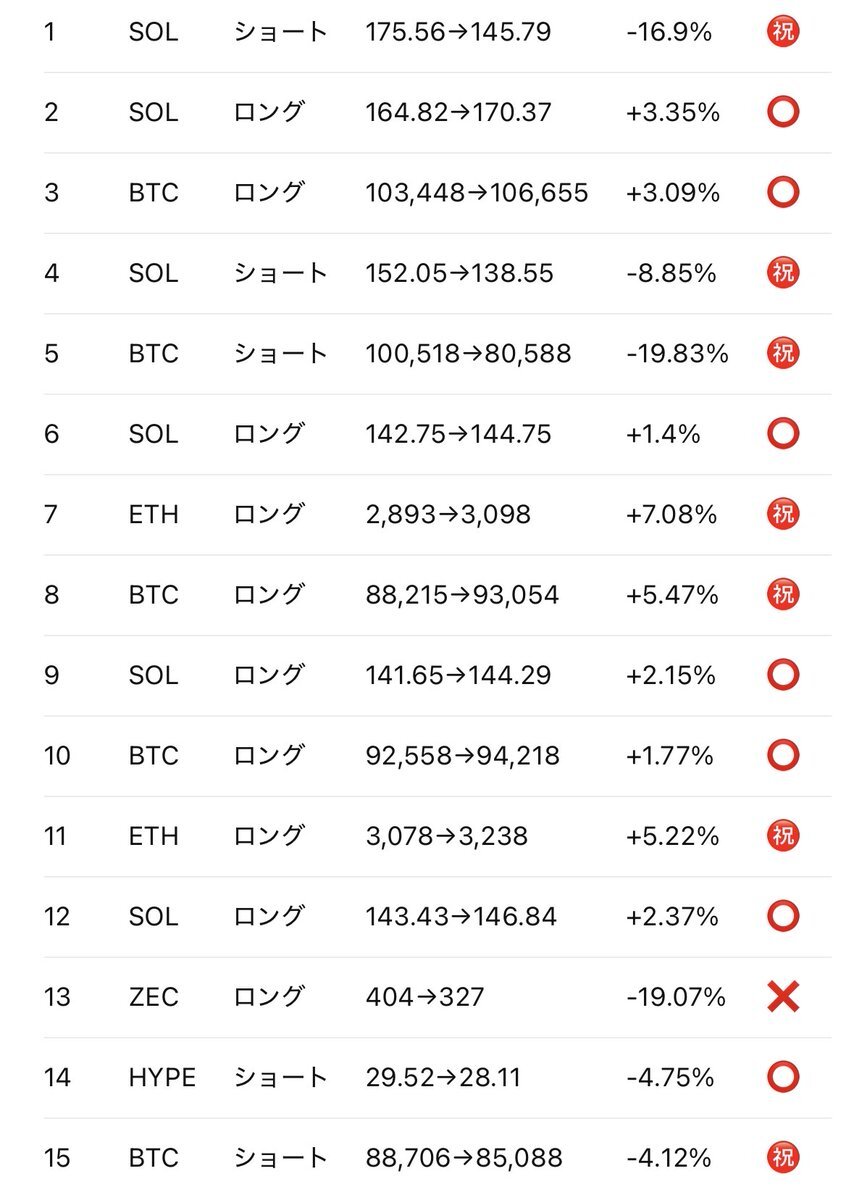
Task: Click the red X icon in ZEC row
Action: (783, 997)
